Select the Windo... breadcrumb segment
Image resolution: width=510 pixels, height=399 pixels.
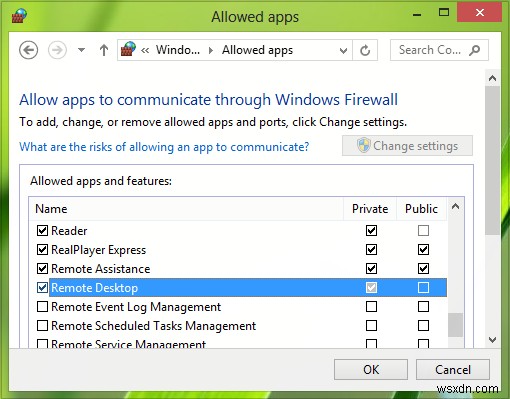[x=178, y=50]
